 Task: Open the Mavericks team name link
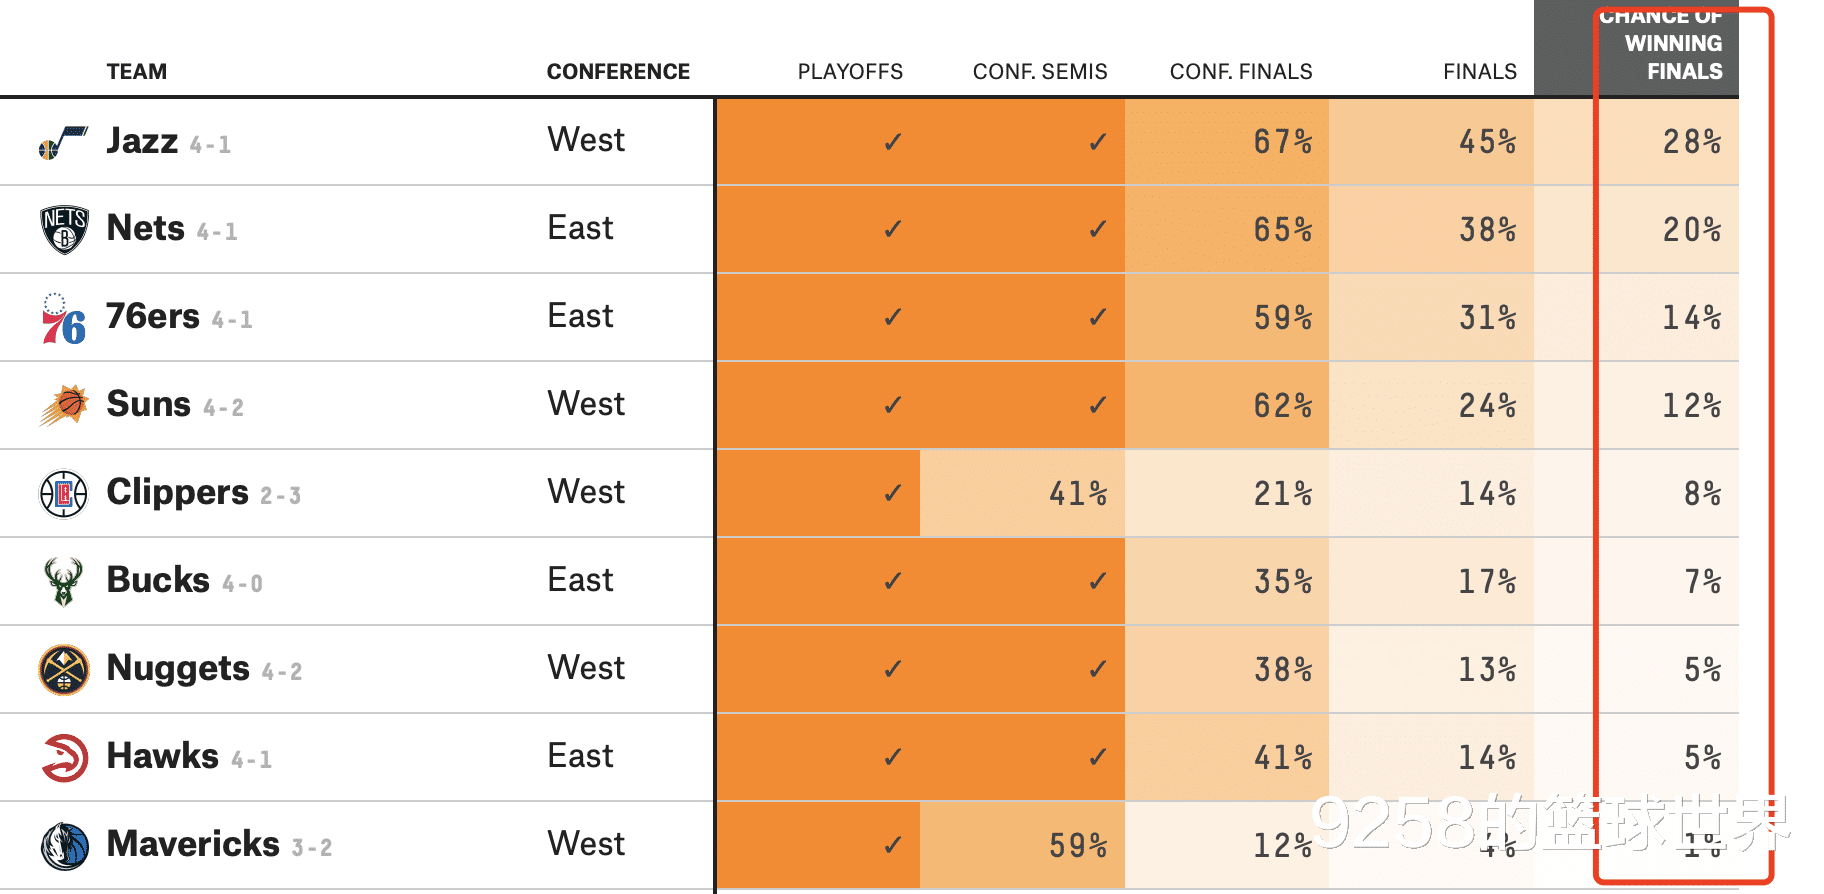click(x=193, y=844)
